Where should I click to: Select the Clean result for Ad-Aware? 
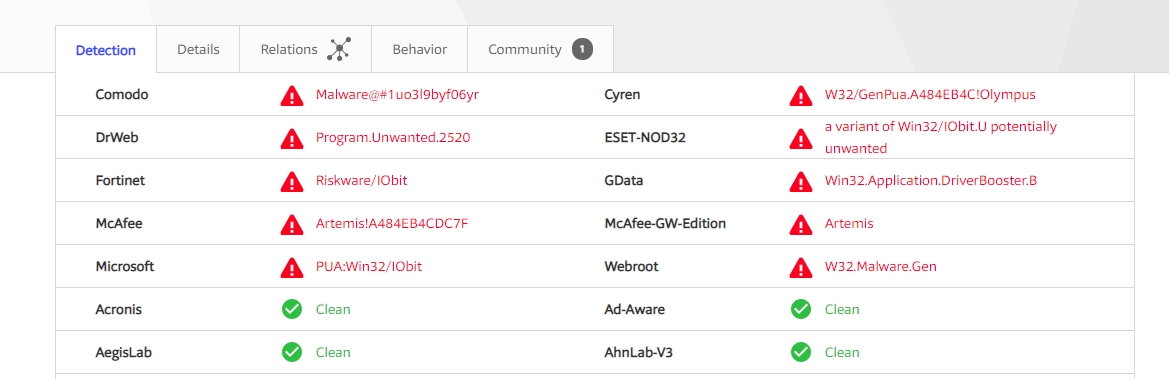[x=842, y=309]
